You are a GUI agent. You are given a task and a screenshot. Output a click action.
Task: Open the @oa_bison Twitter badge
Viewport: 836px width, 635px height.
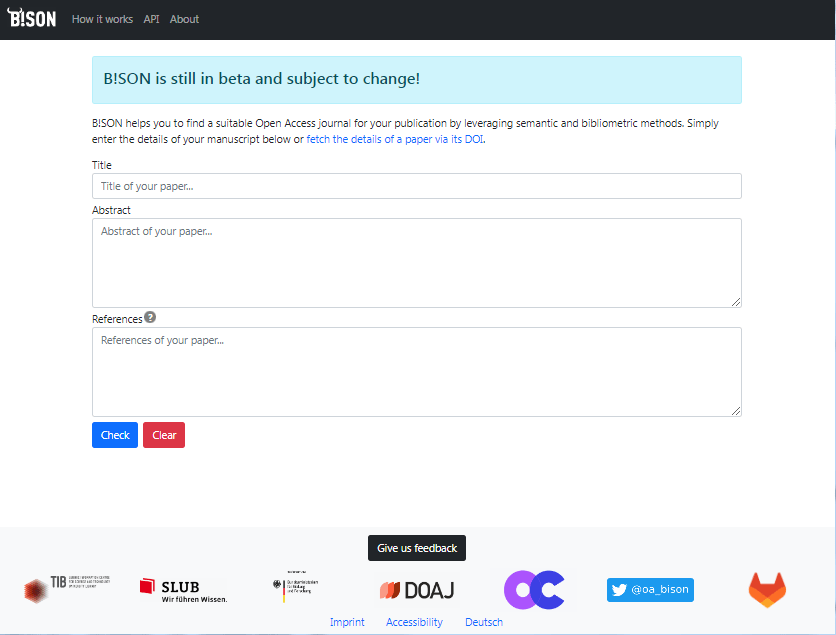[650, 590]
